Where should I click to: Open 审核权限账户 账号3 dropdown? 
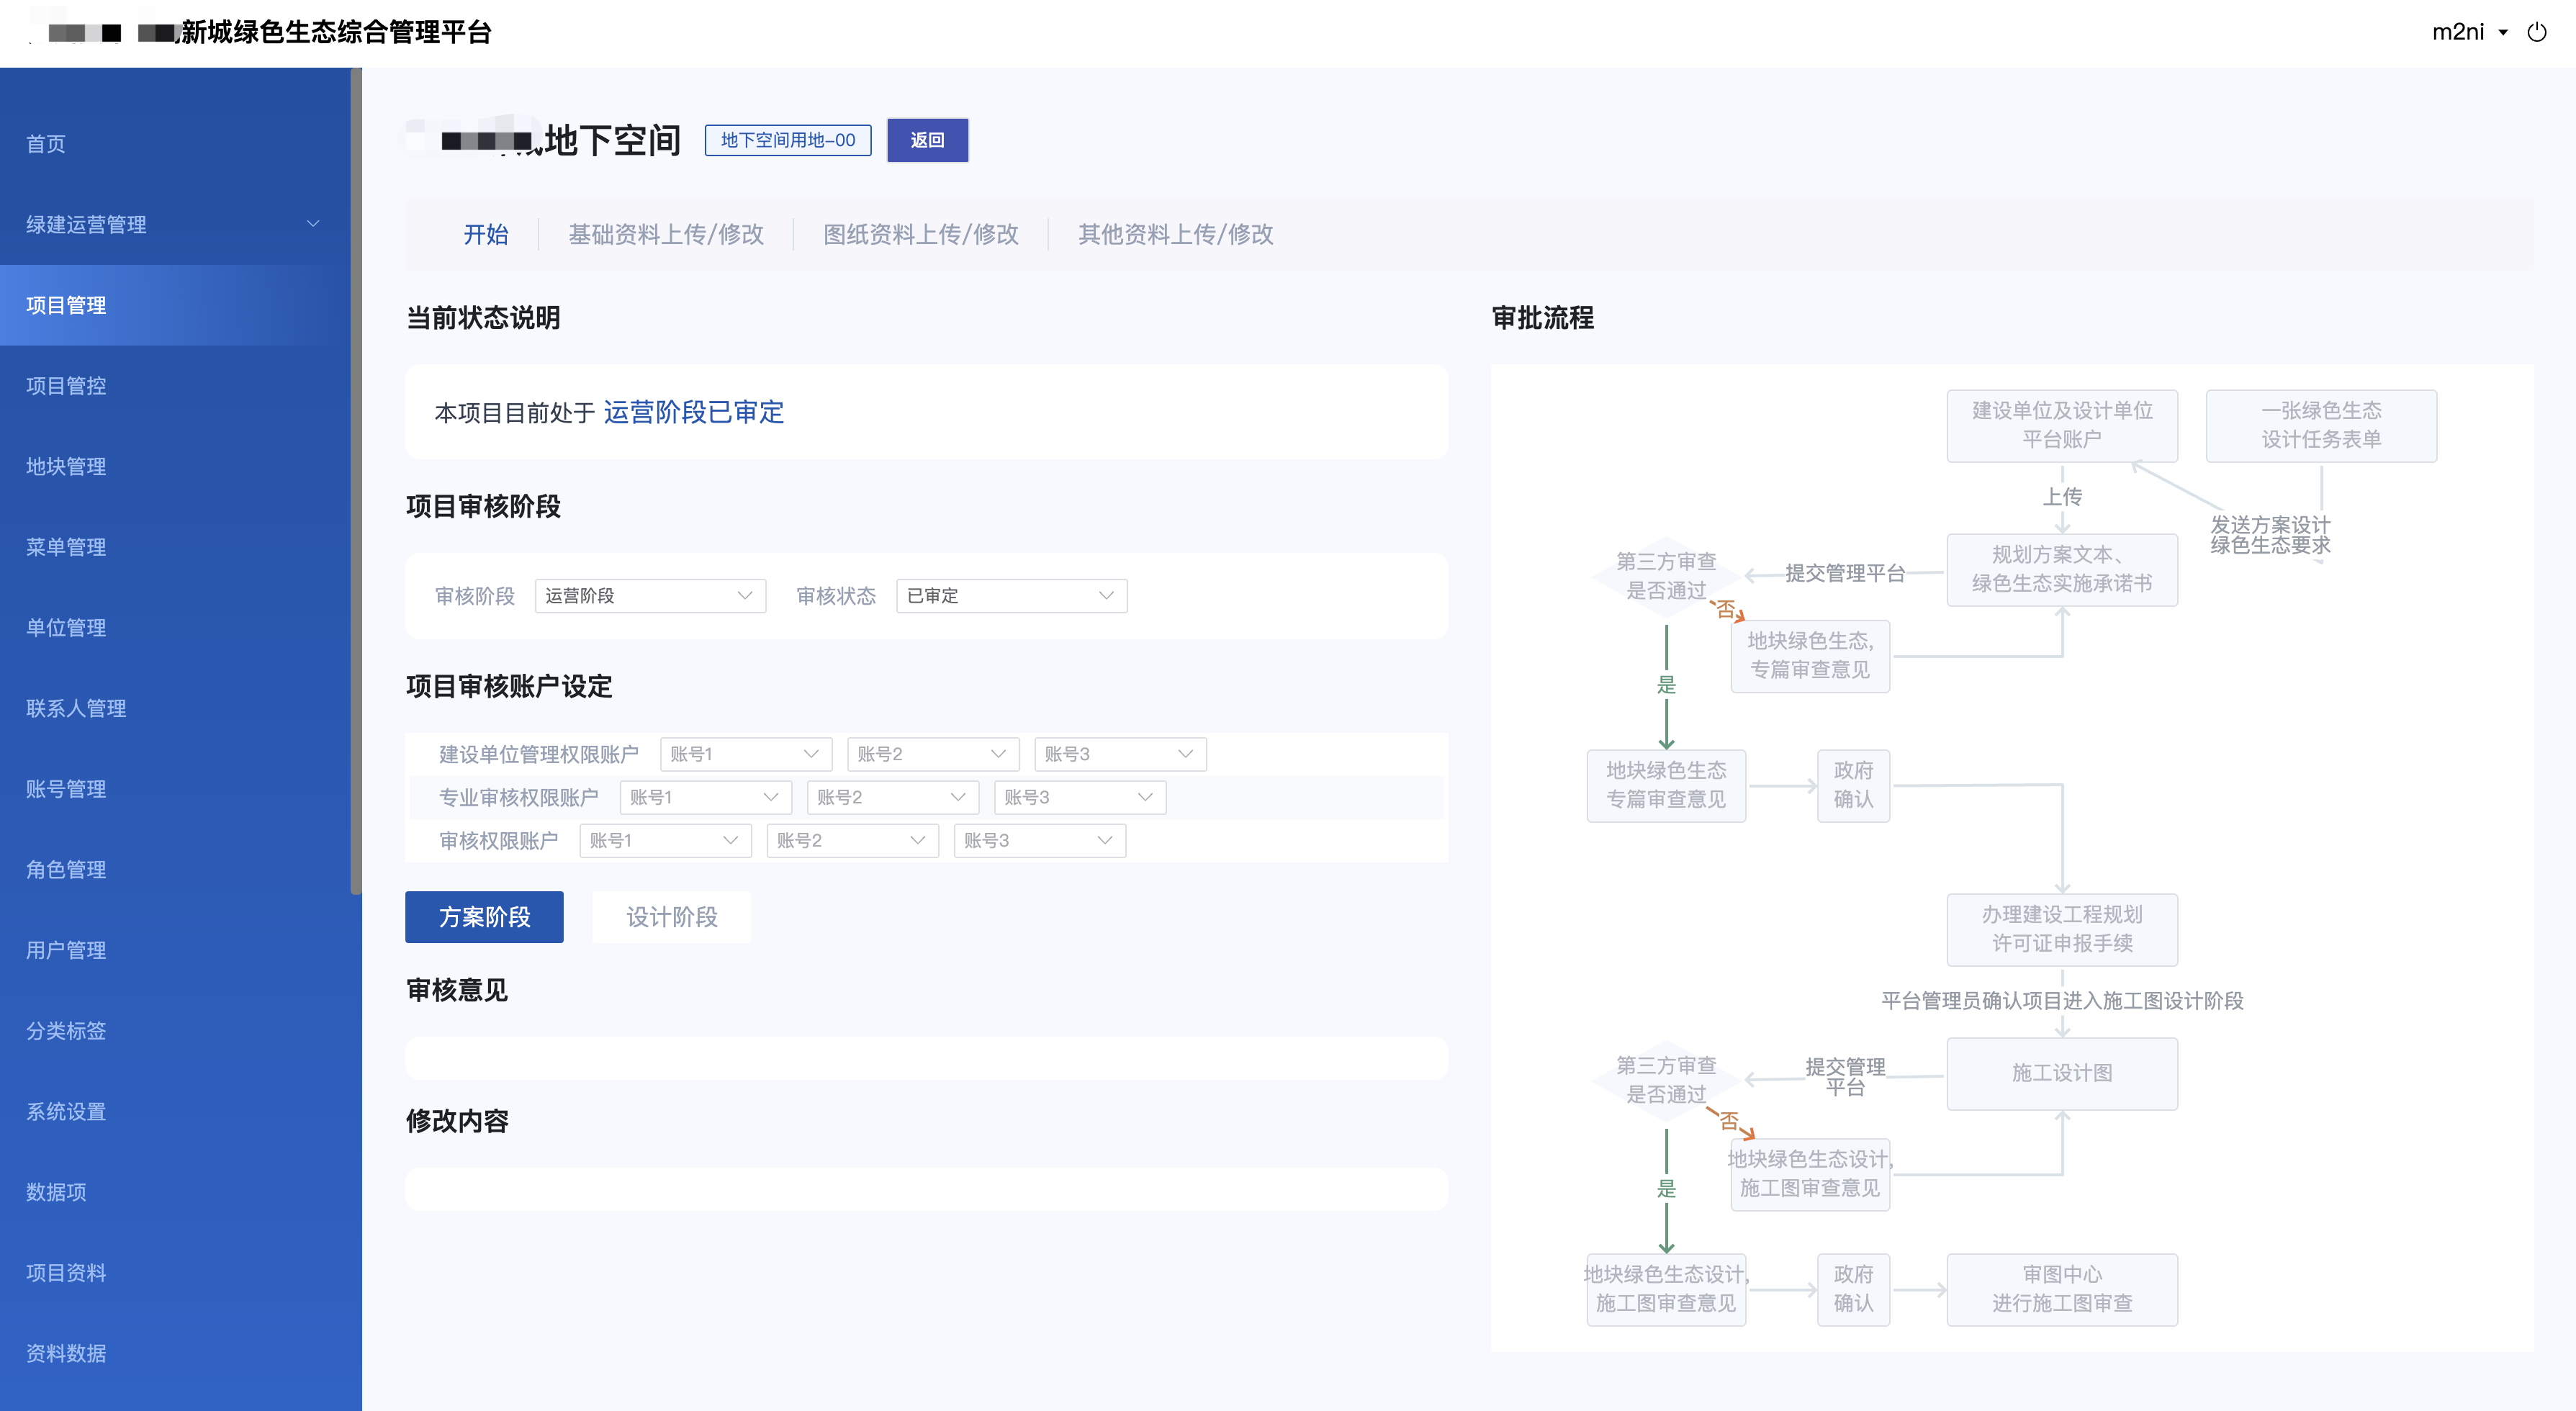click(1040, 840)
